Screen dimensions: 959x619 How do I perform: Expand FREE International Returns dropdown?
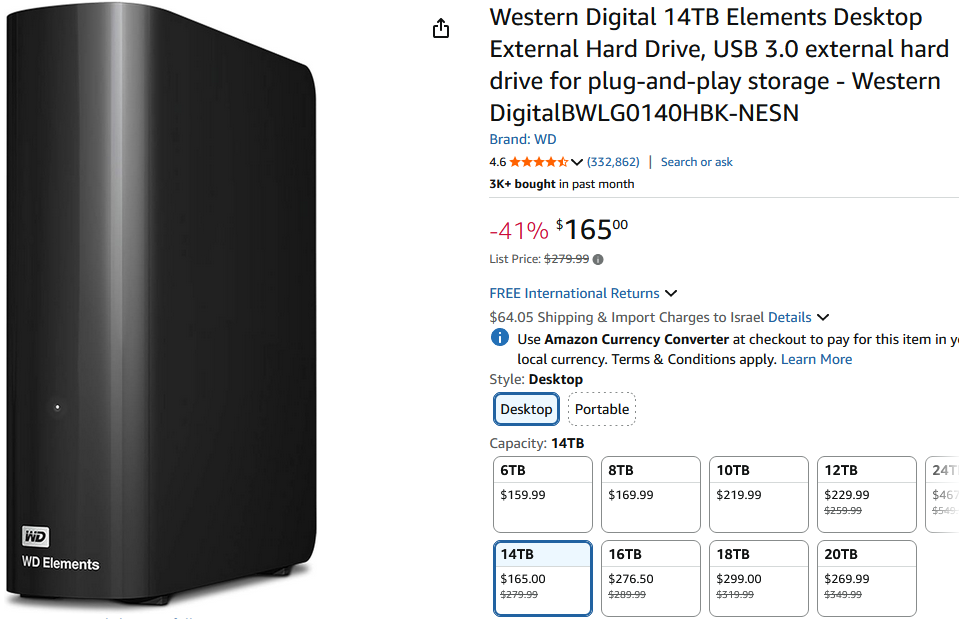click(x=671, y=293)
